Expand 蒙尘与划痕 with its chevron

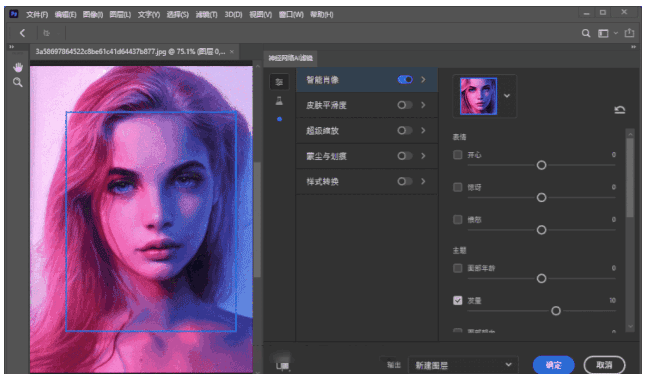click(x=423, y=156)
